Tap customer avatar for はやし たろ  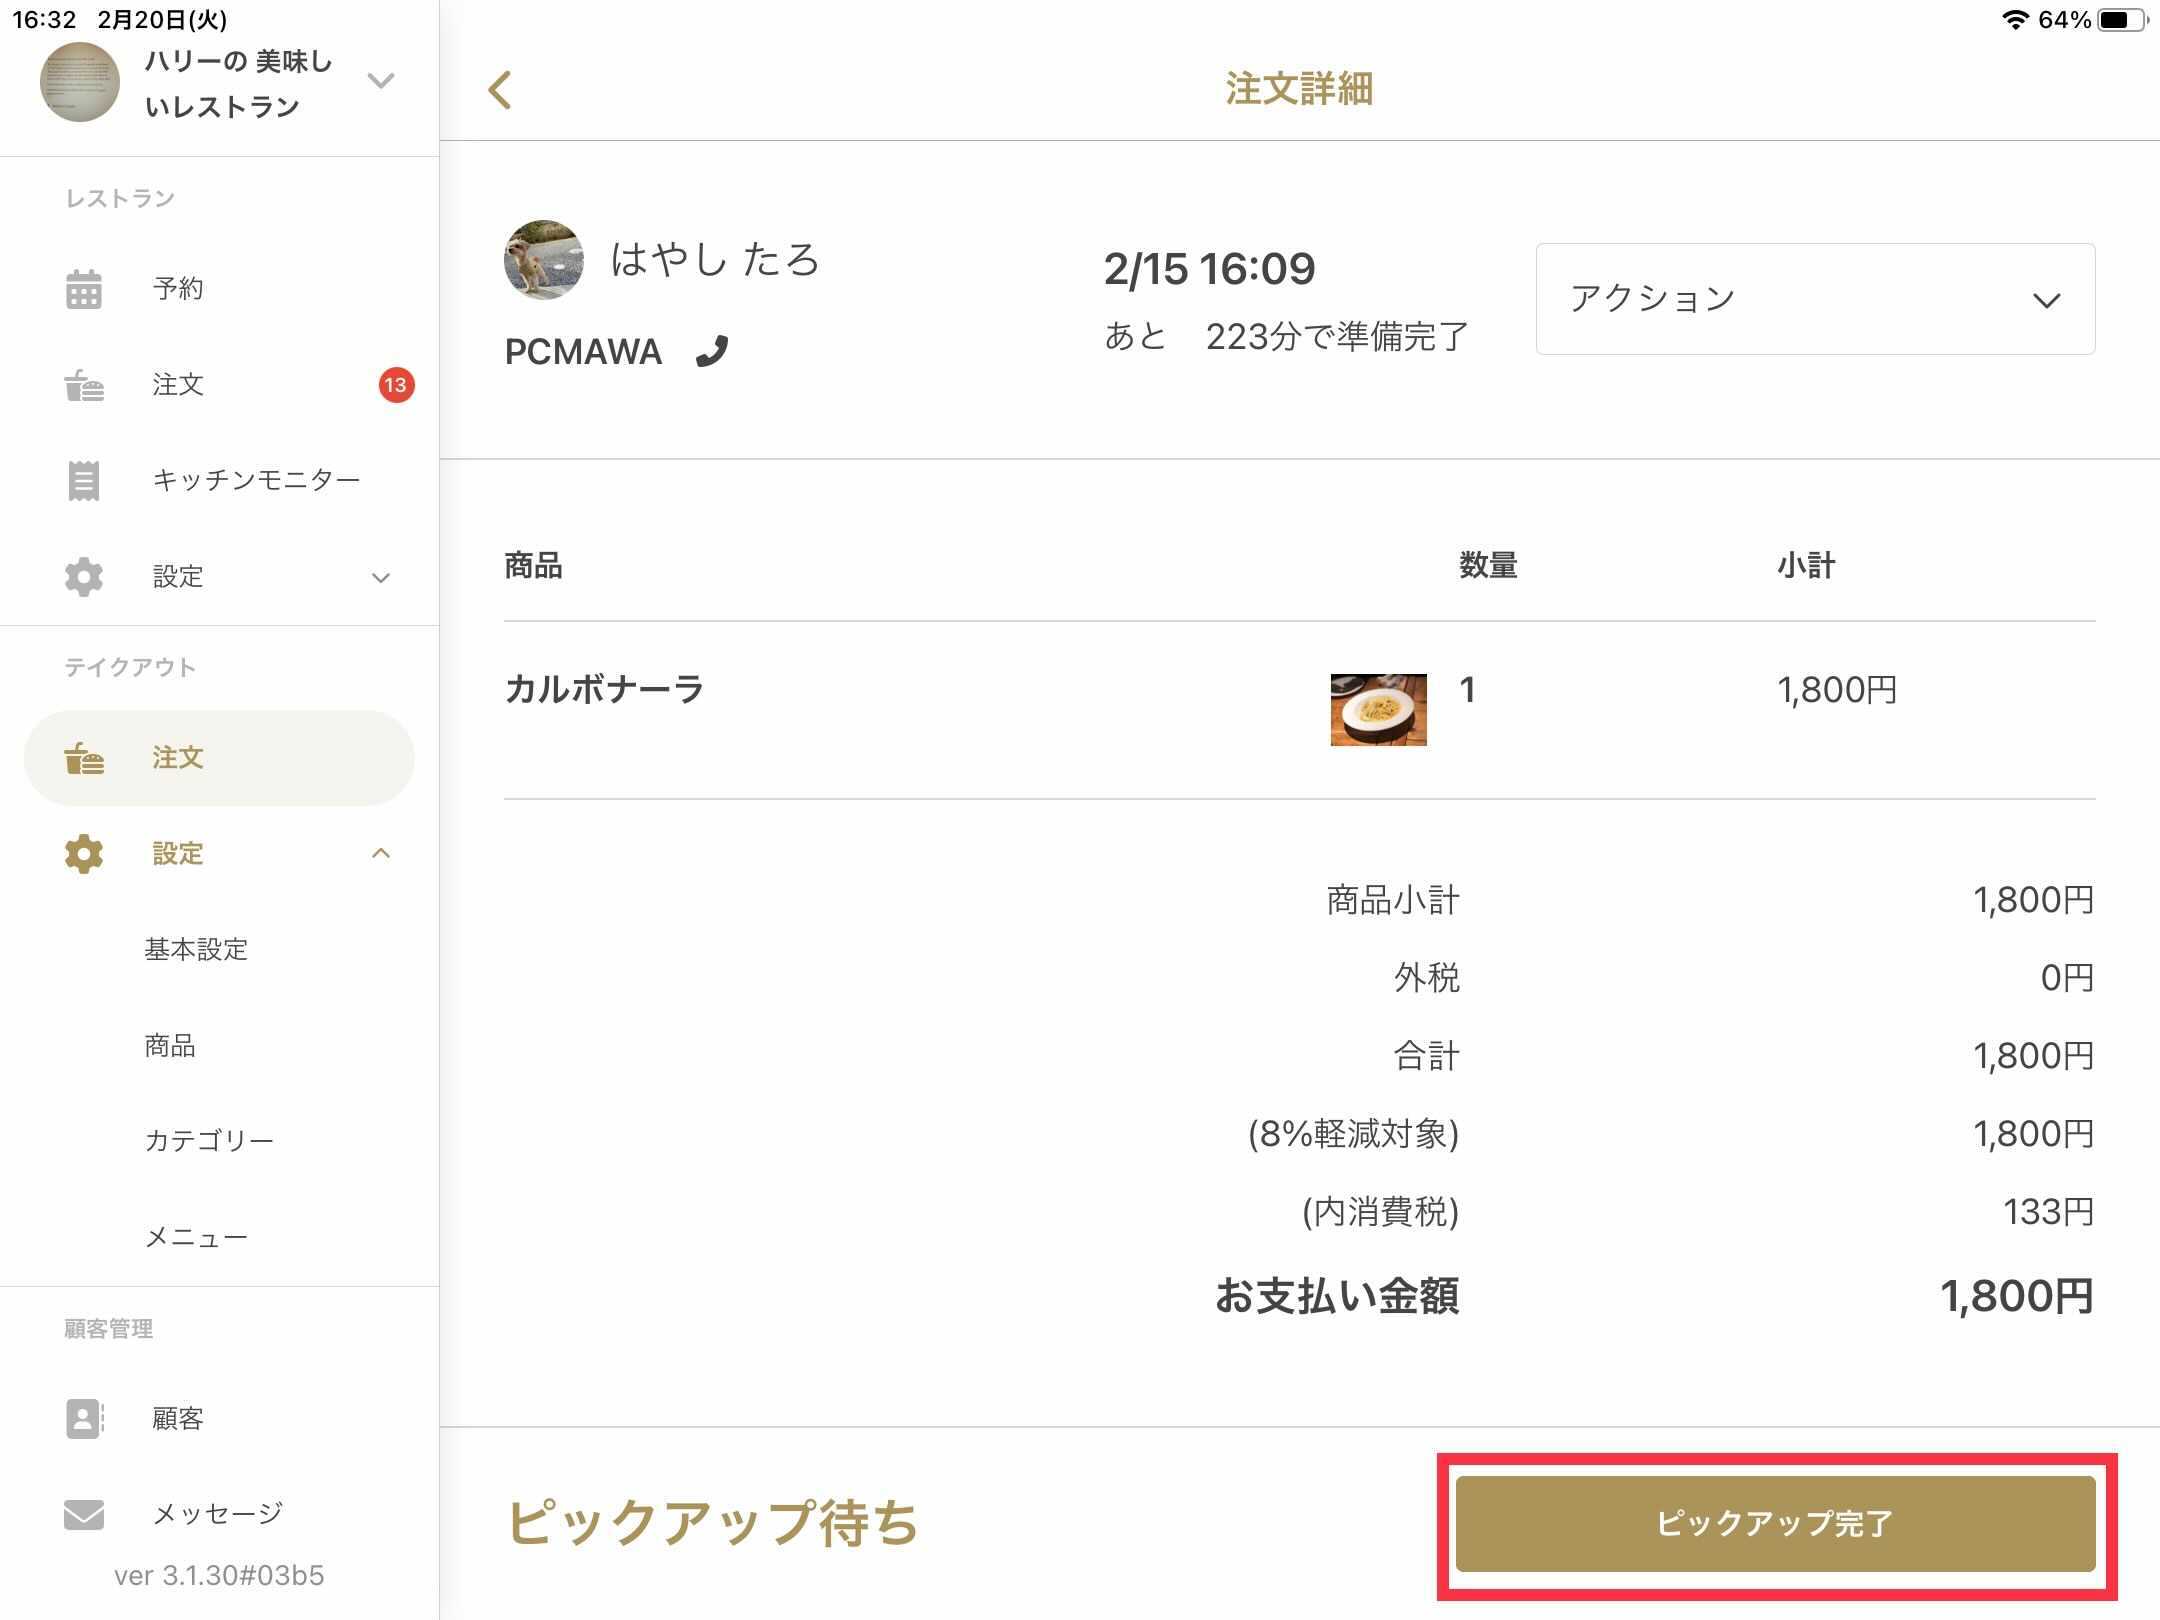pos(544,260)
